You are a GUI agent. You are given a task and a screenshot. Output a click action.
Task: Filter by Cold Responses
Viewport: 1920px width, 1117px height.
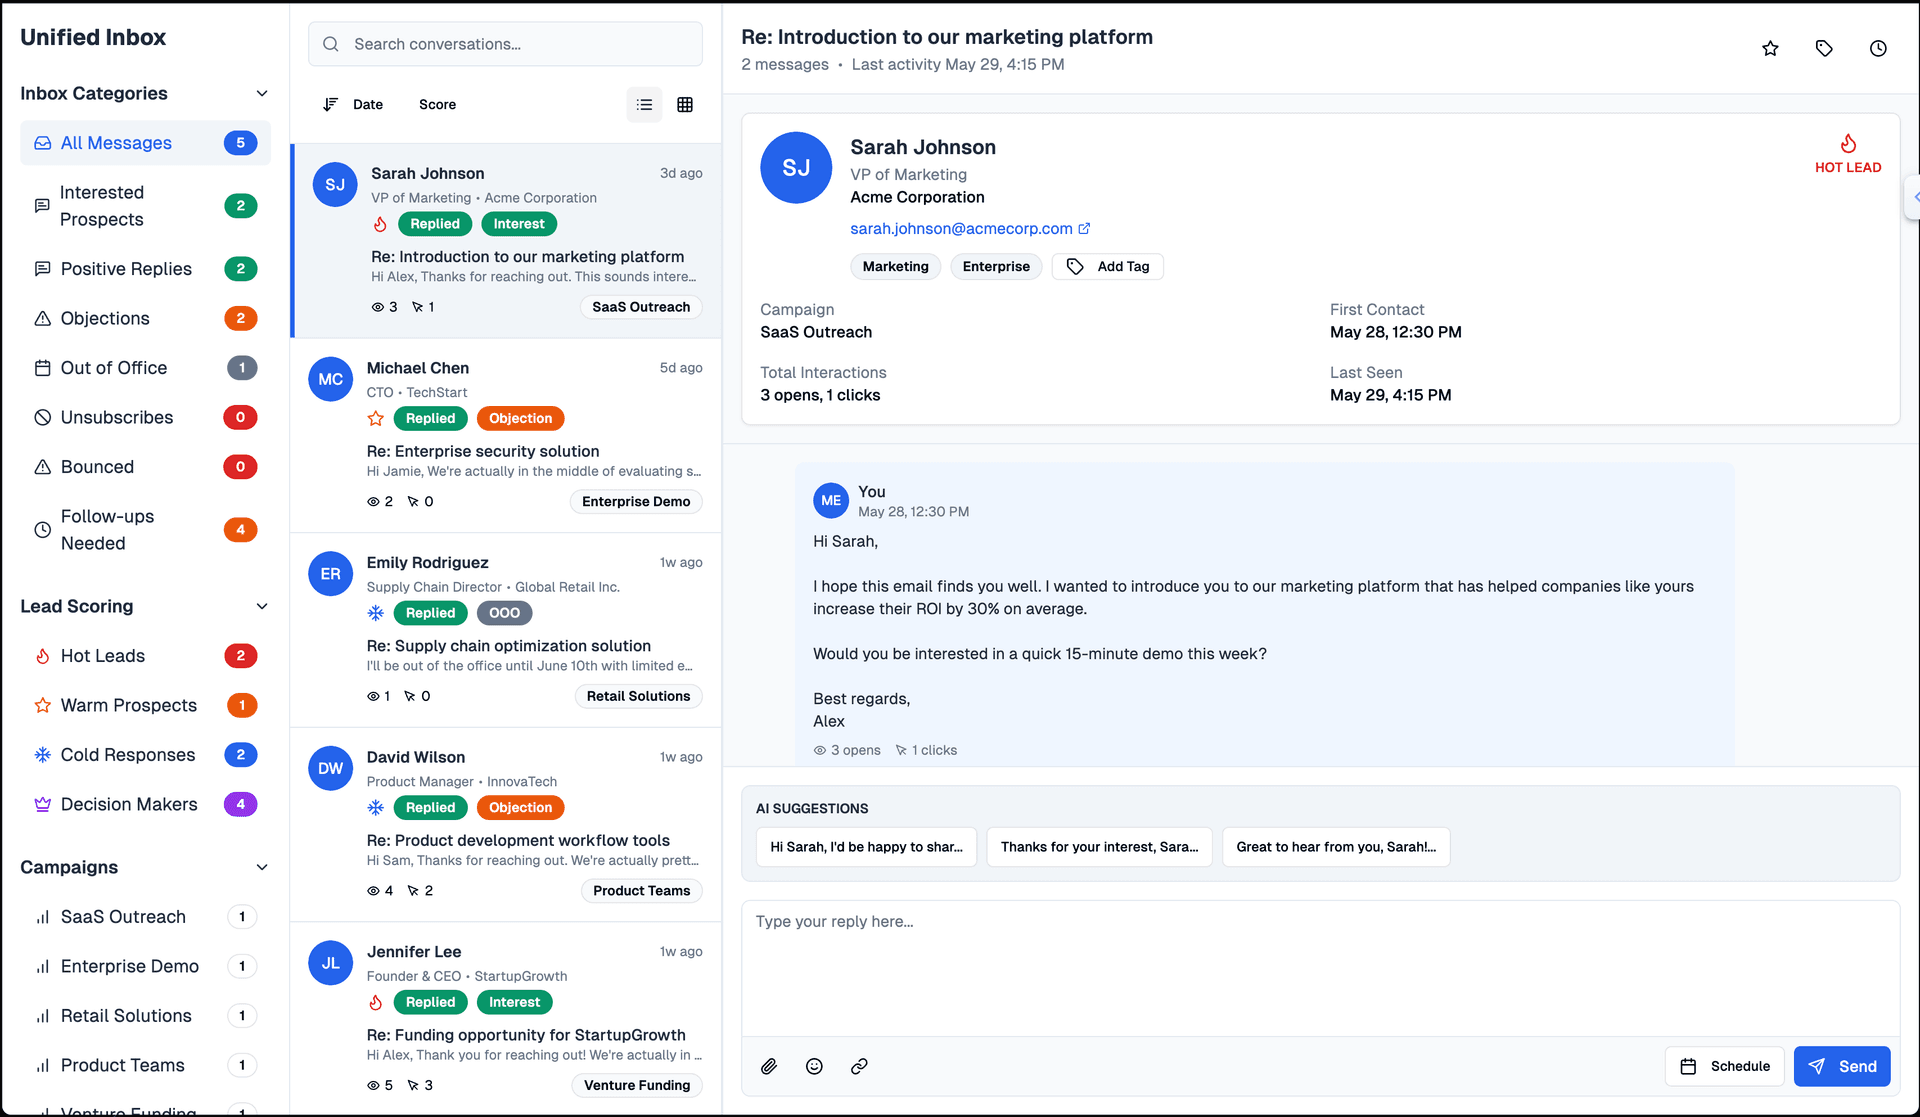pos(145,755)
